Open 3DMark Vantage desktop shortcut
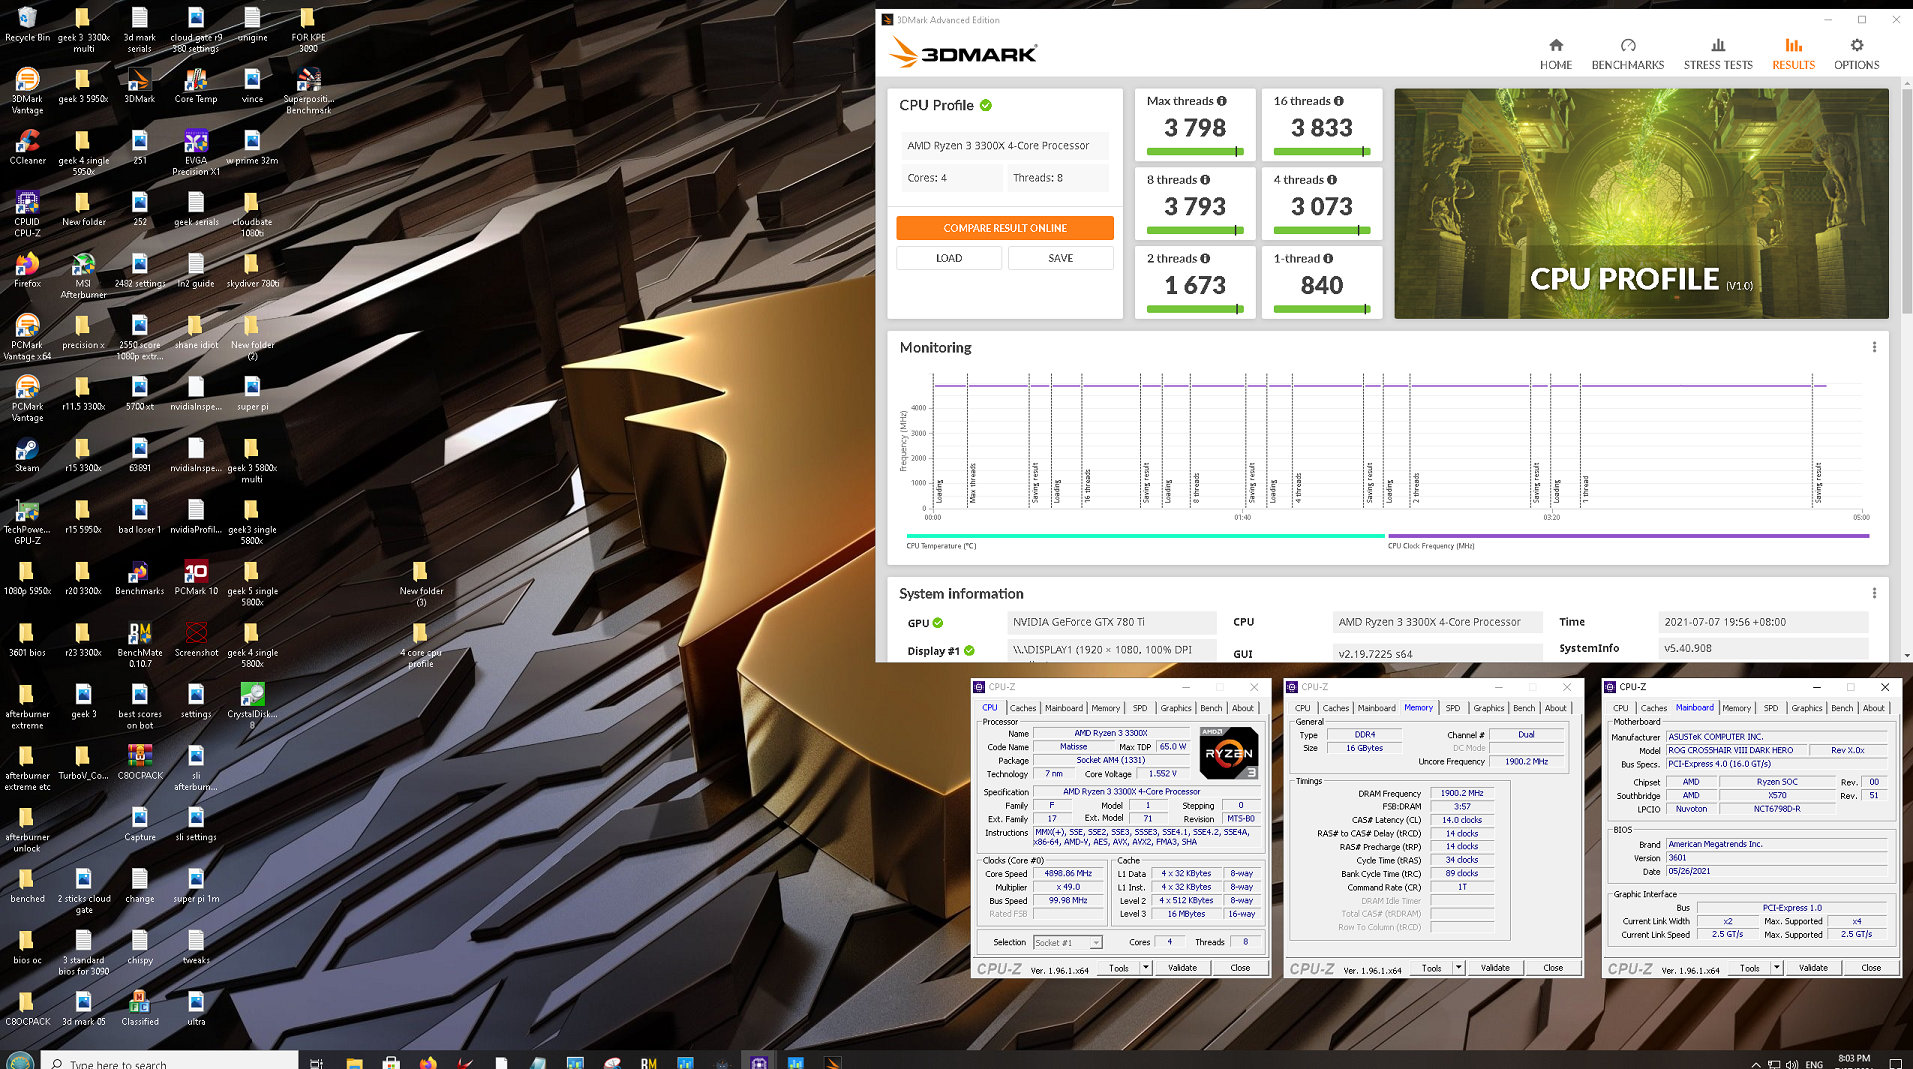 coord(27,91)
